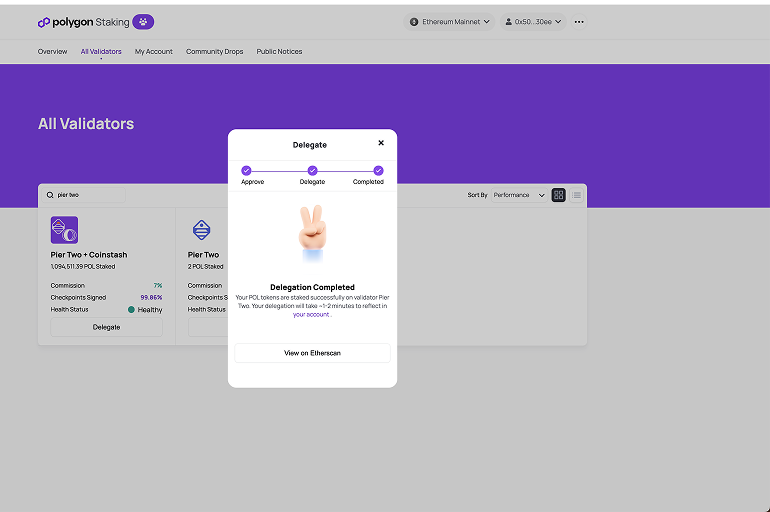Screen dimensions: 770x512
Task: Click the Healthy status indicator
Action: 145,310
